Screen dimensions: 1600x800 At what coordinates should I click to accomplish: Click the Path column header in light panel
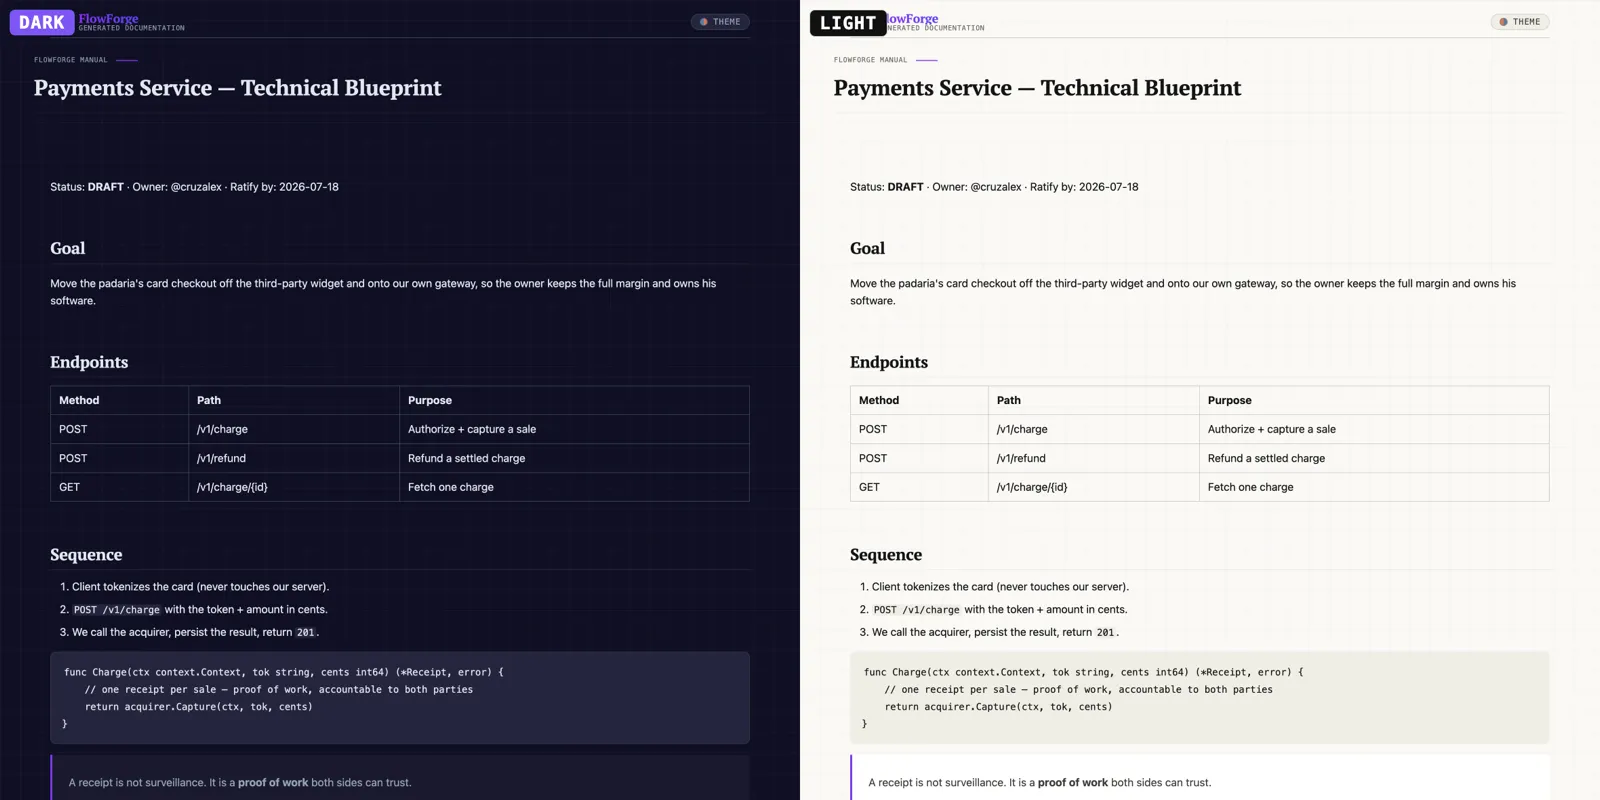pos(1094,400)
